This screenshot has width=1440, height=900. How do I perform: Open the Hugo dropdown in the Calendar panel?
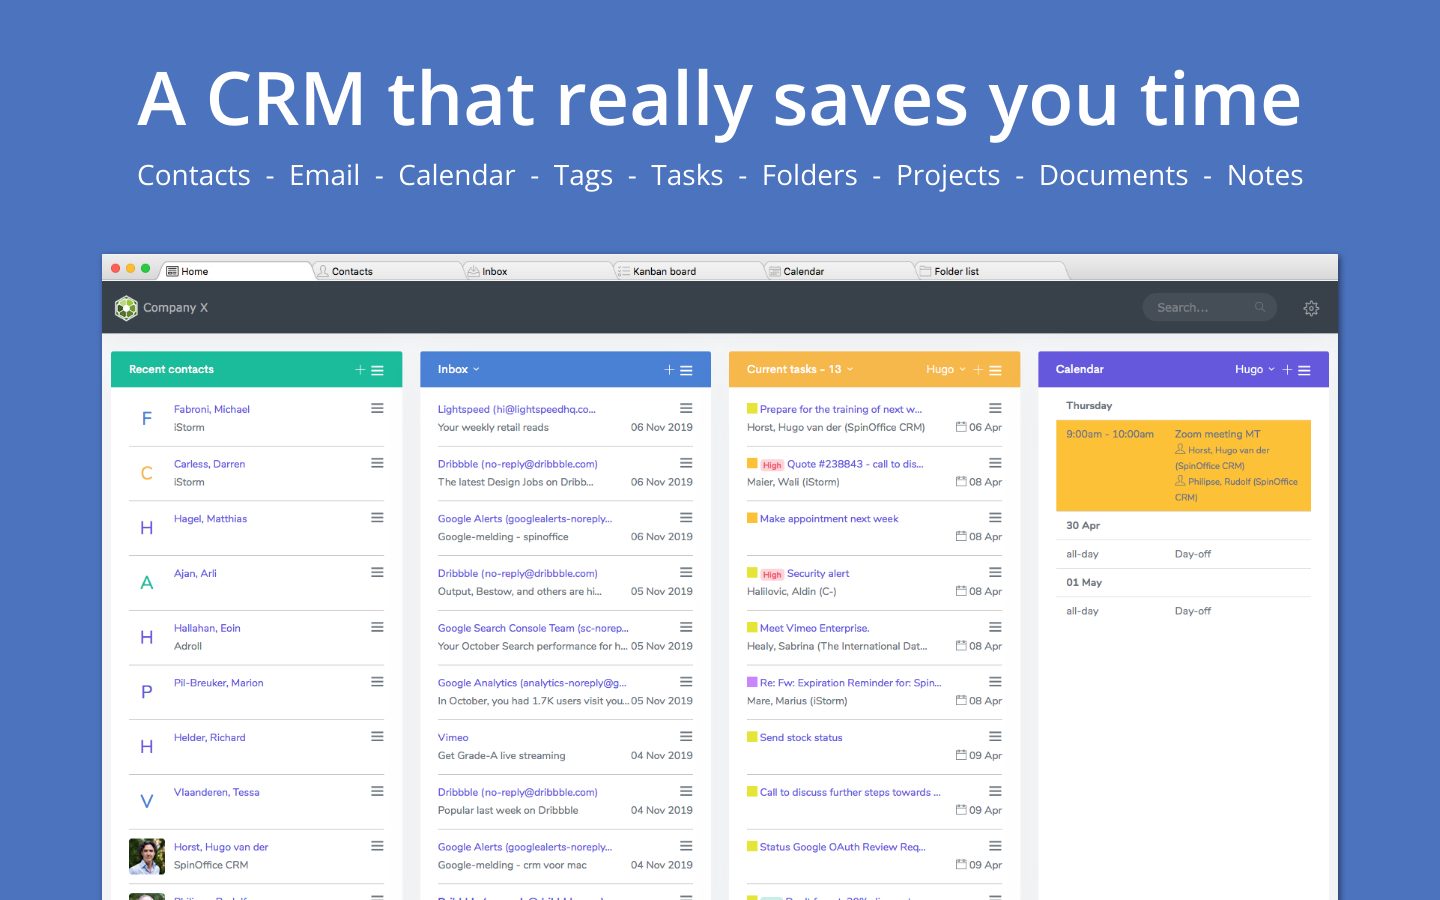point(1255,369)
